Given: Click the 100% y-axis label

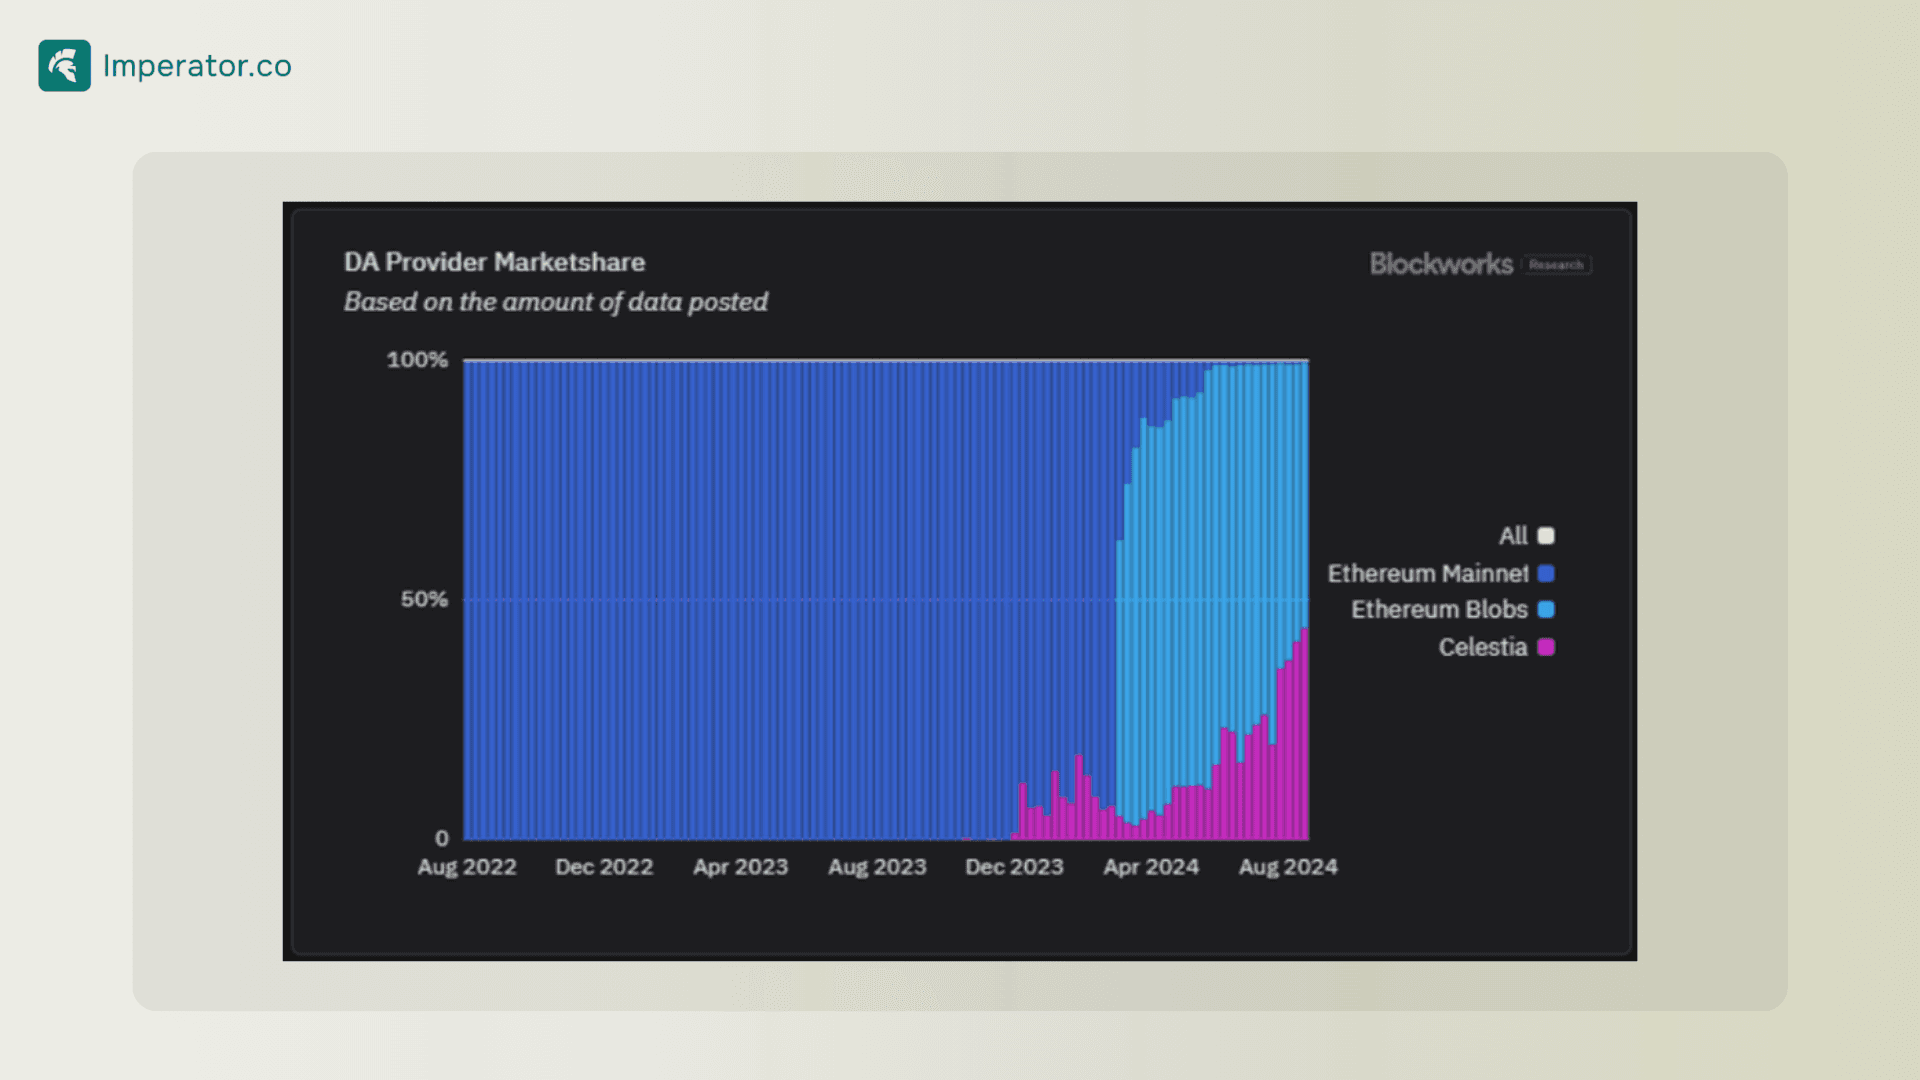Looking at the screenshot, I should coord(417,360).
